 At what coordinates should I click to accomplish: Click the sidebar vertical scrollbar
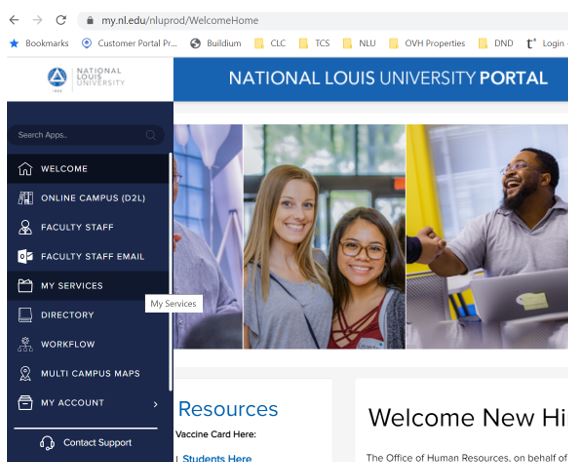pos(171,272)
